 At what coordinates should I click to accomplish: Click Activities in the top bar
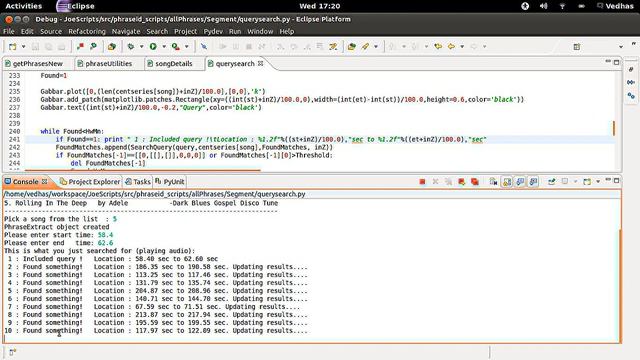[24, 6]
